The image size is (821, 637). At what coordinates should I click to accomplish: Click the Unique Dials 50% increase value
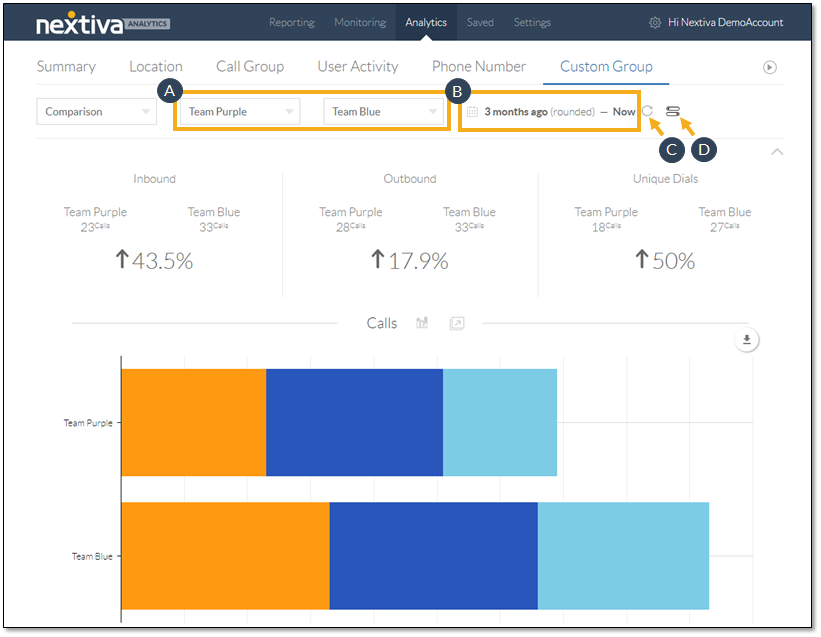[665, 260]
